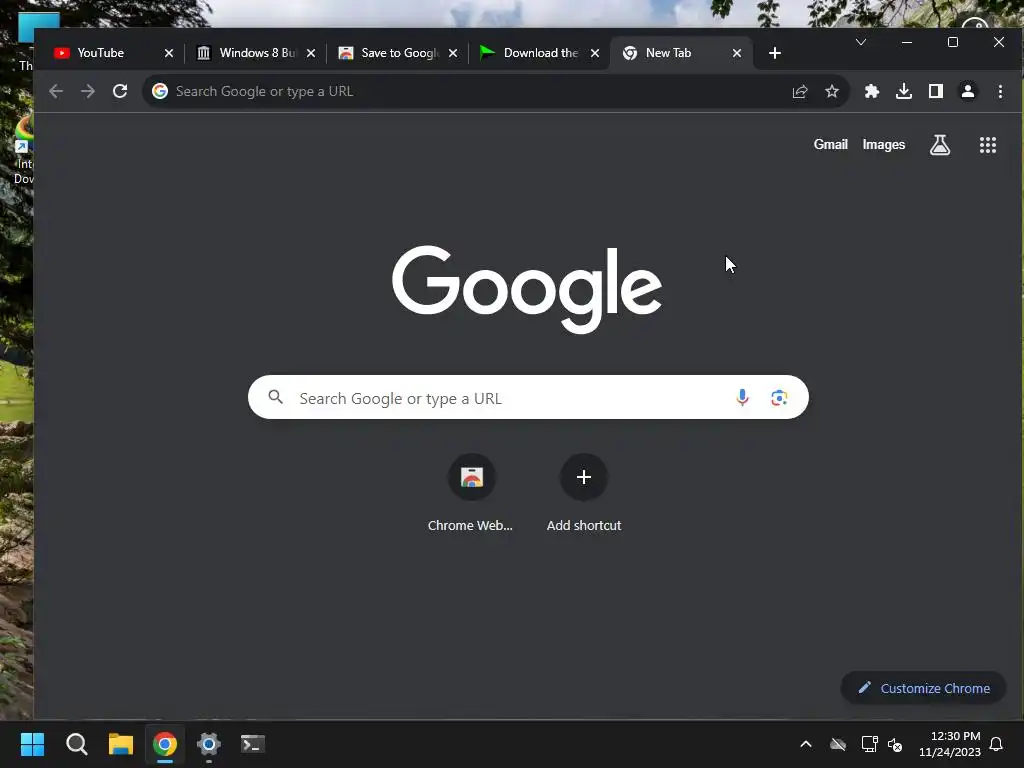Screen dimensions: 1024x768
Task: Close the Download the tab
Action: [x=594, y=53]
